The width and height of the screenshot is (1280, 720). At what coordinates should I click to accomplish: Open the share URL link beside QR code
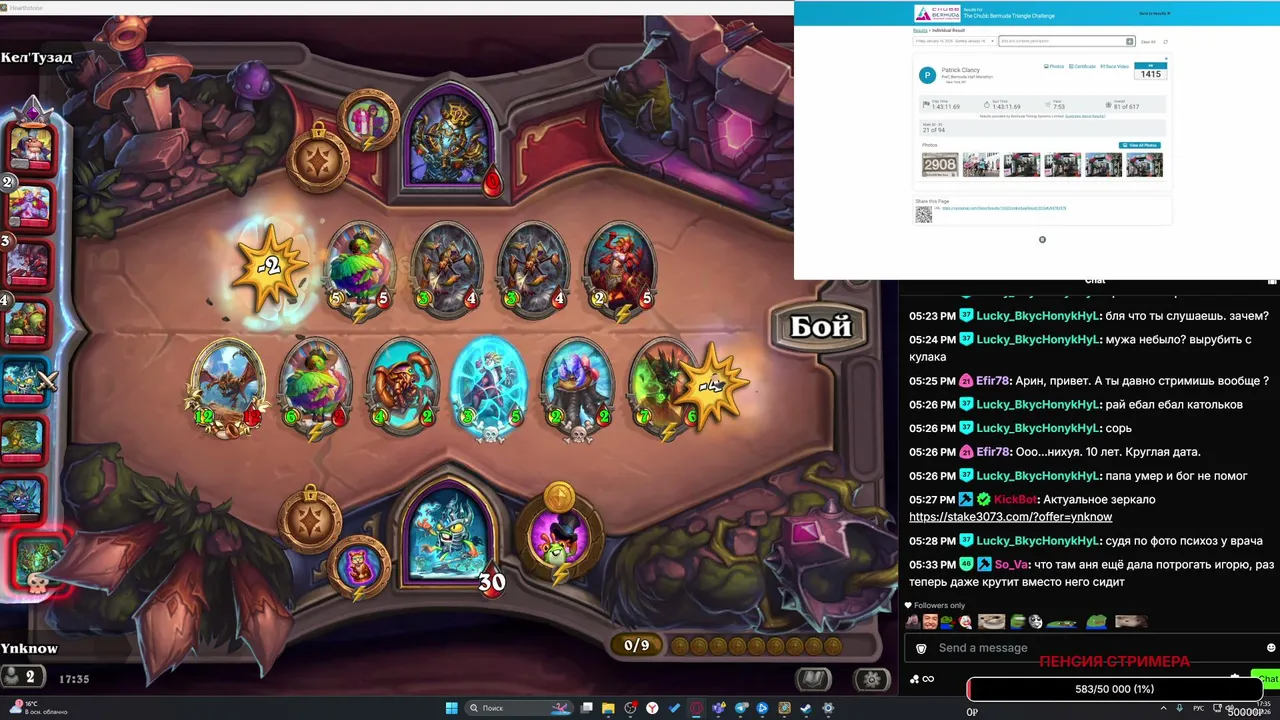(x=1003, y=208)
